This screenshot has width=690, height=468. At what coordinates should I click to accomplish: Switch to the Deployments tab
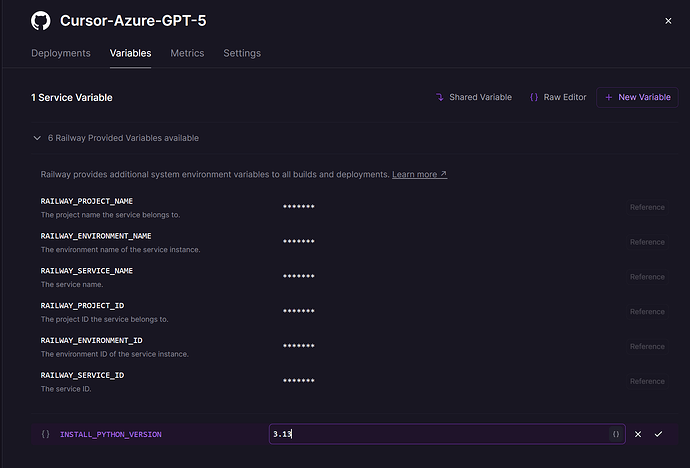61,53
